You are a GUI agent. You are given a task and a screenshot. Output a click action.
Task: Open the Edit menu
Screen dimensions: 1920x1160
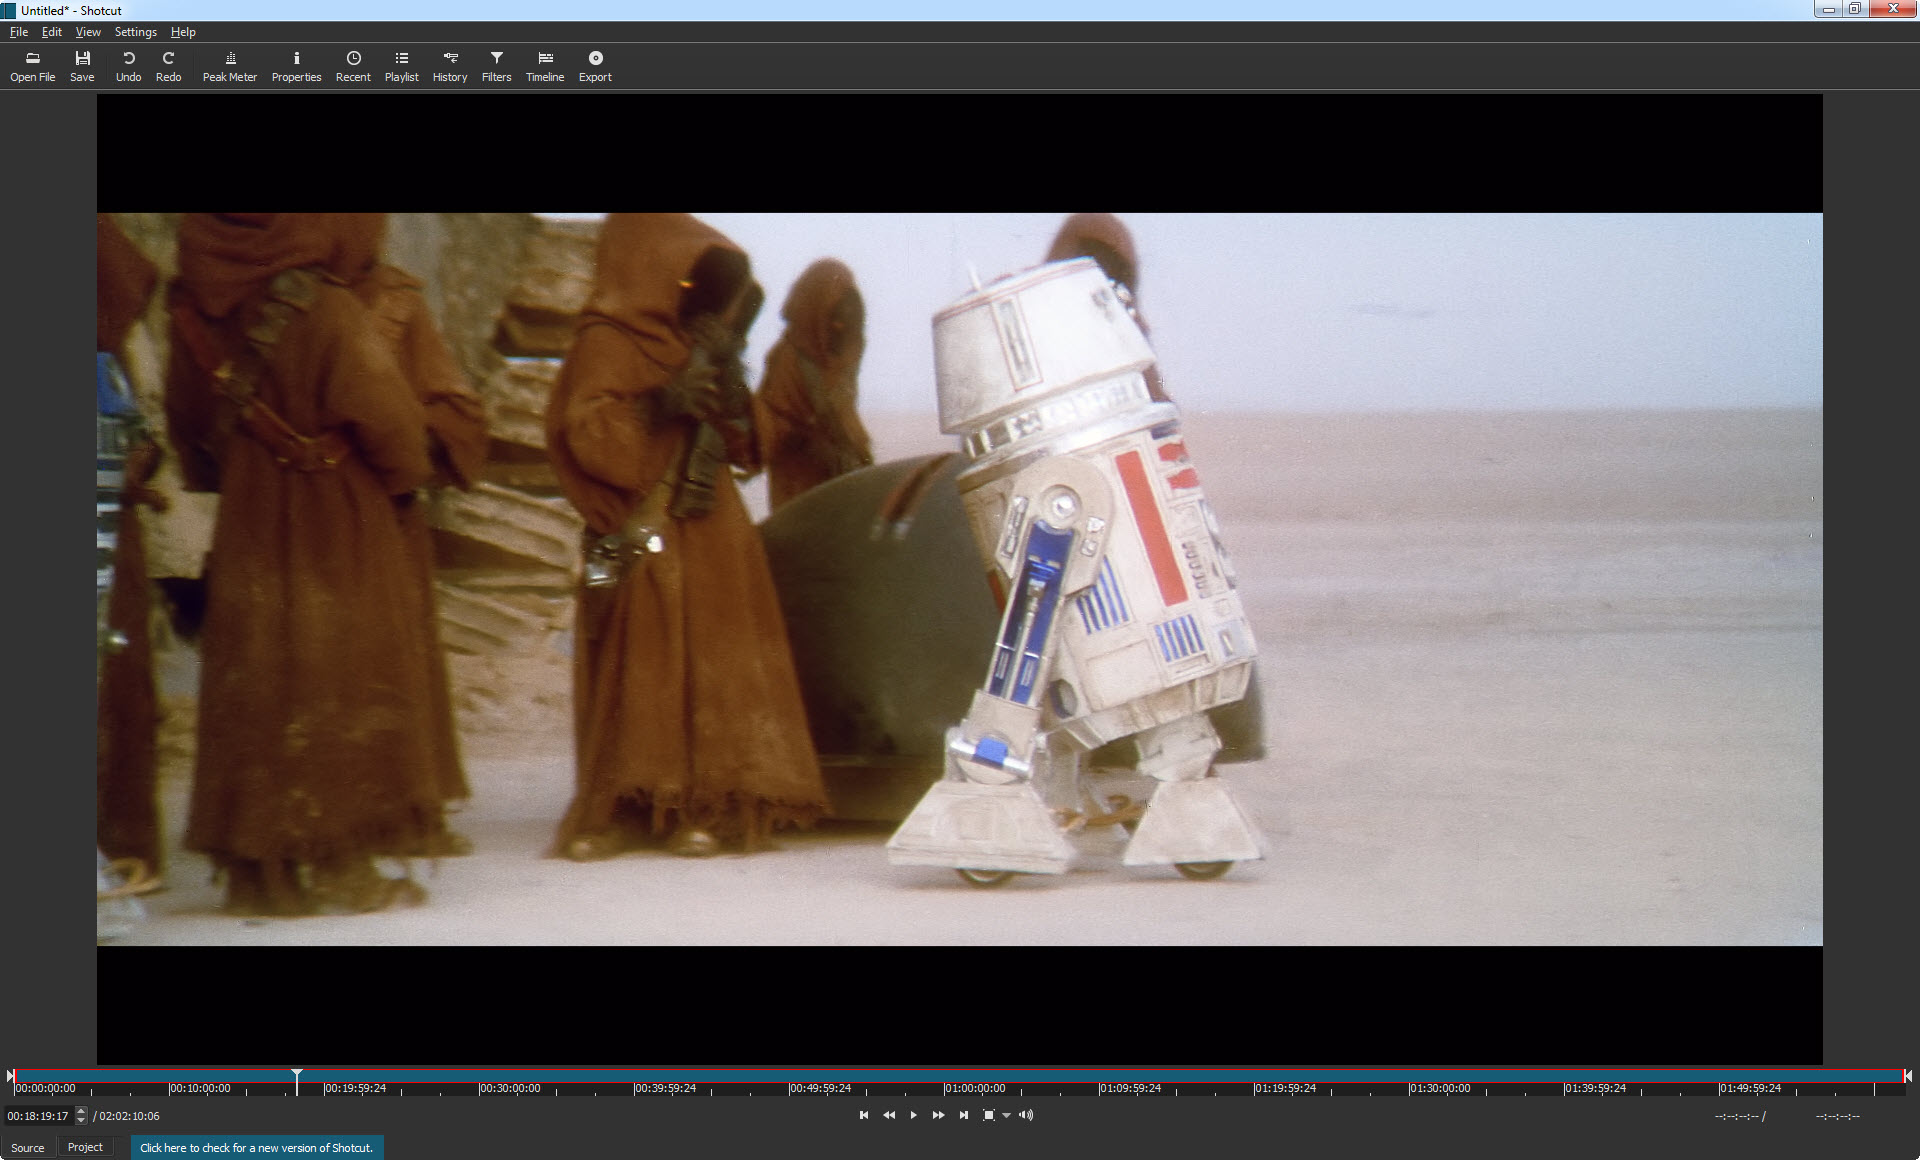pos(52,32)
